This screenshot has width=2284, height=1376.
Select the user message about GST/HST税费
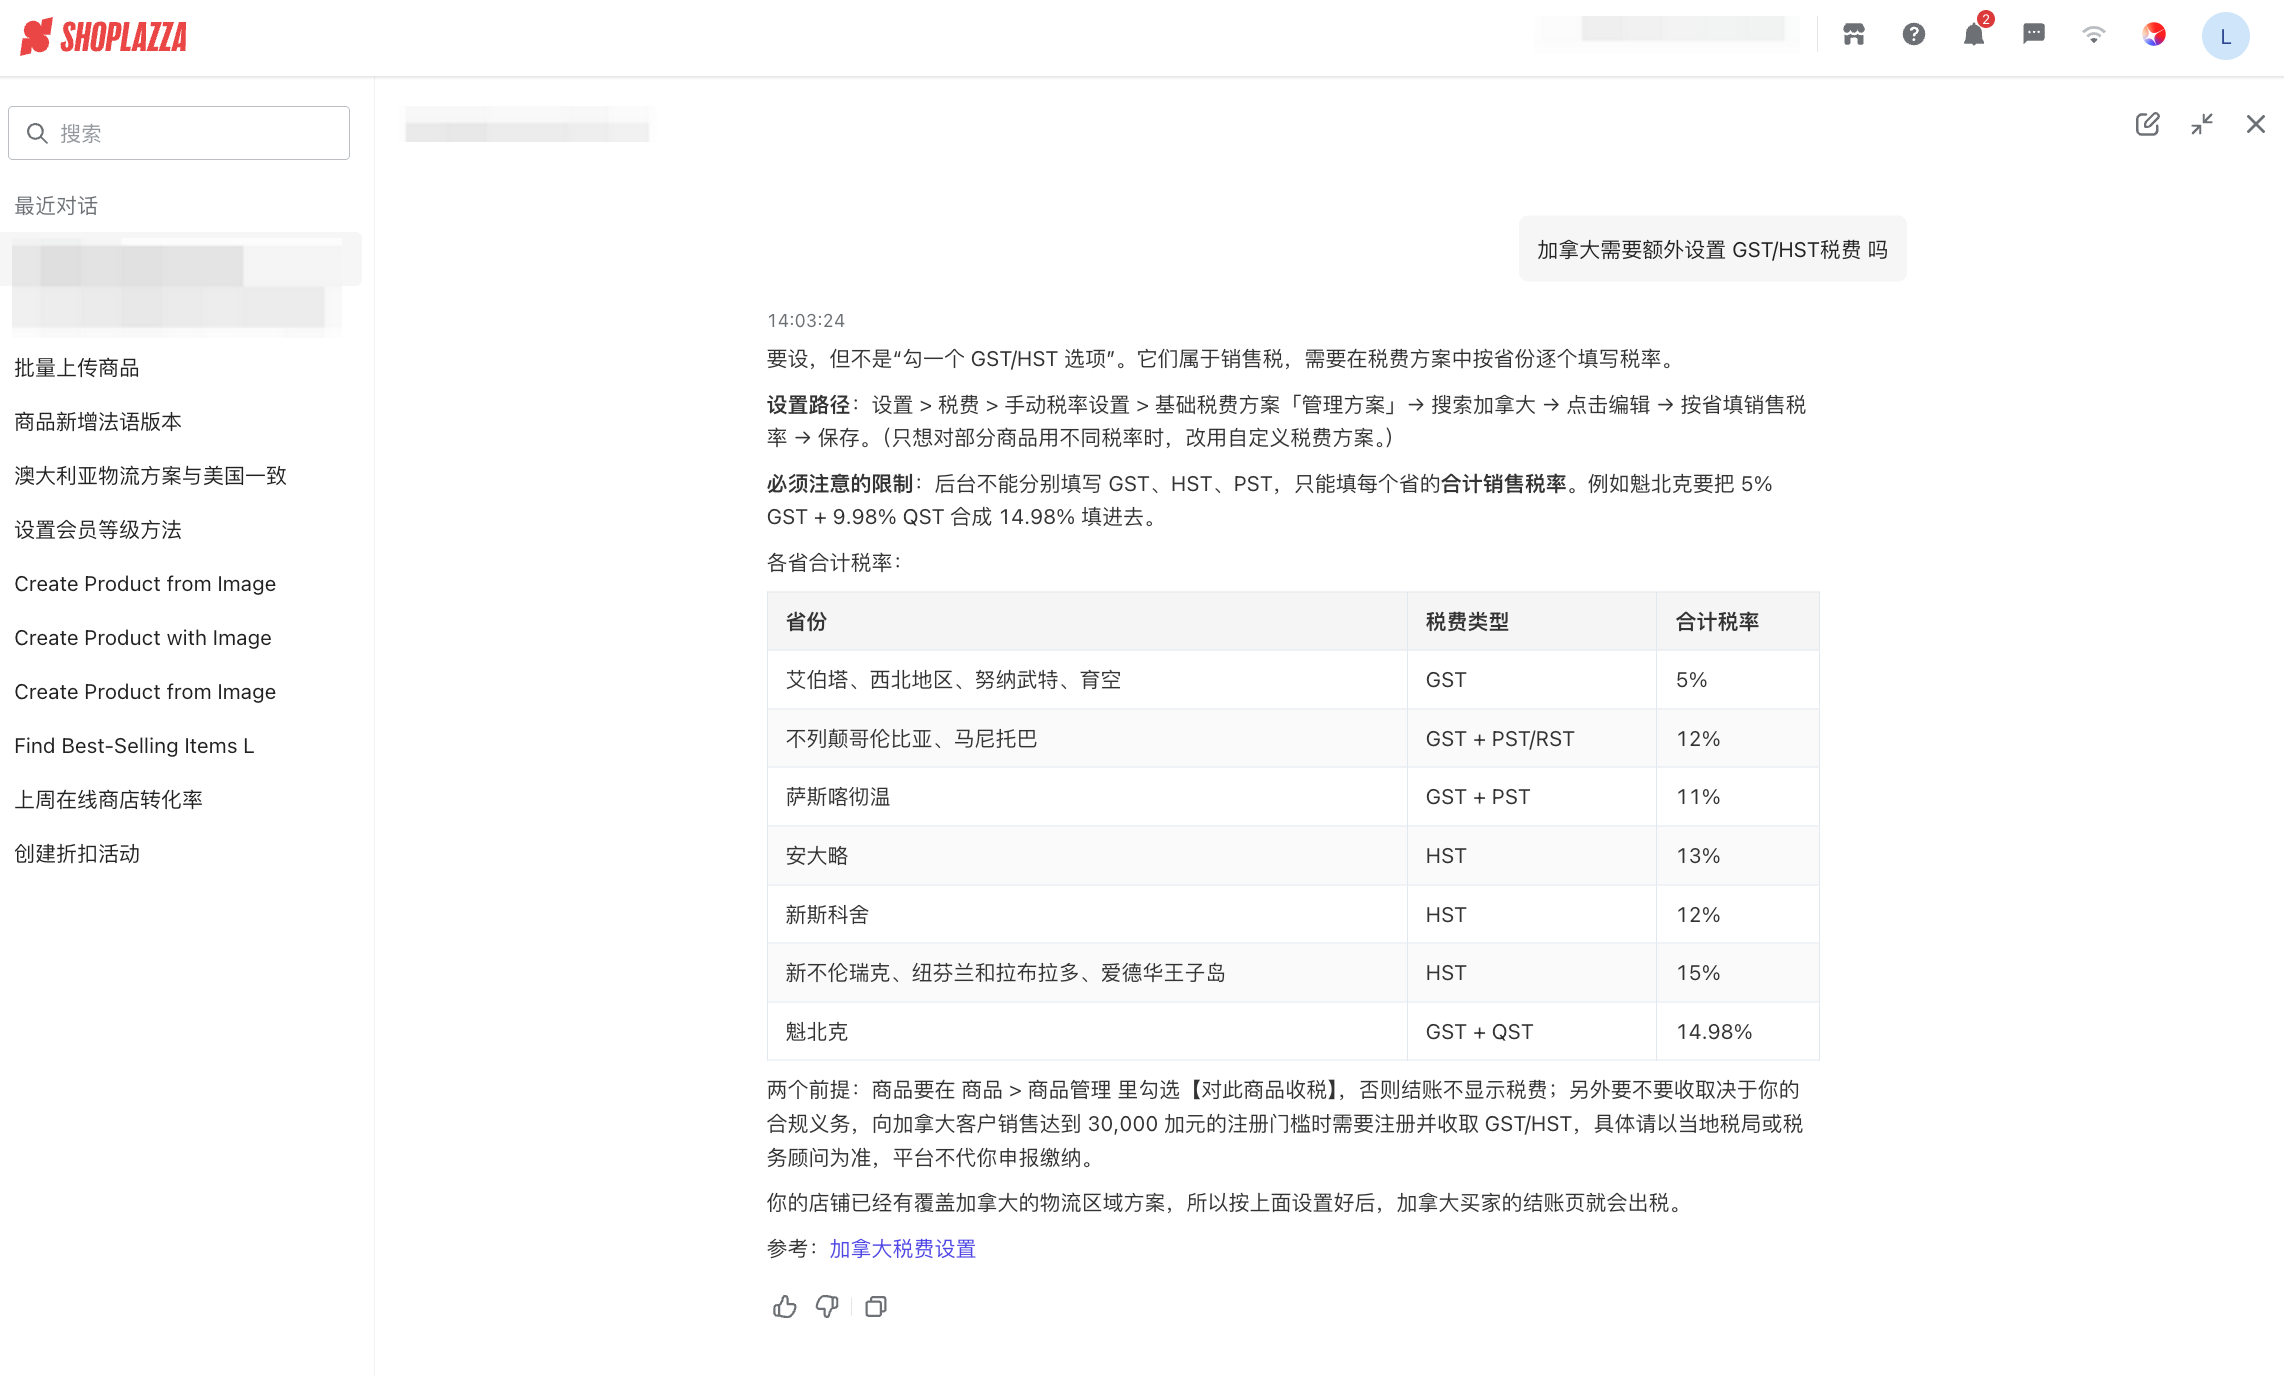1712,250
